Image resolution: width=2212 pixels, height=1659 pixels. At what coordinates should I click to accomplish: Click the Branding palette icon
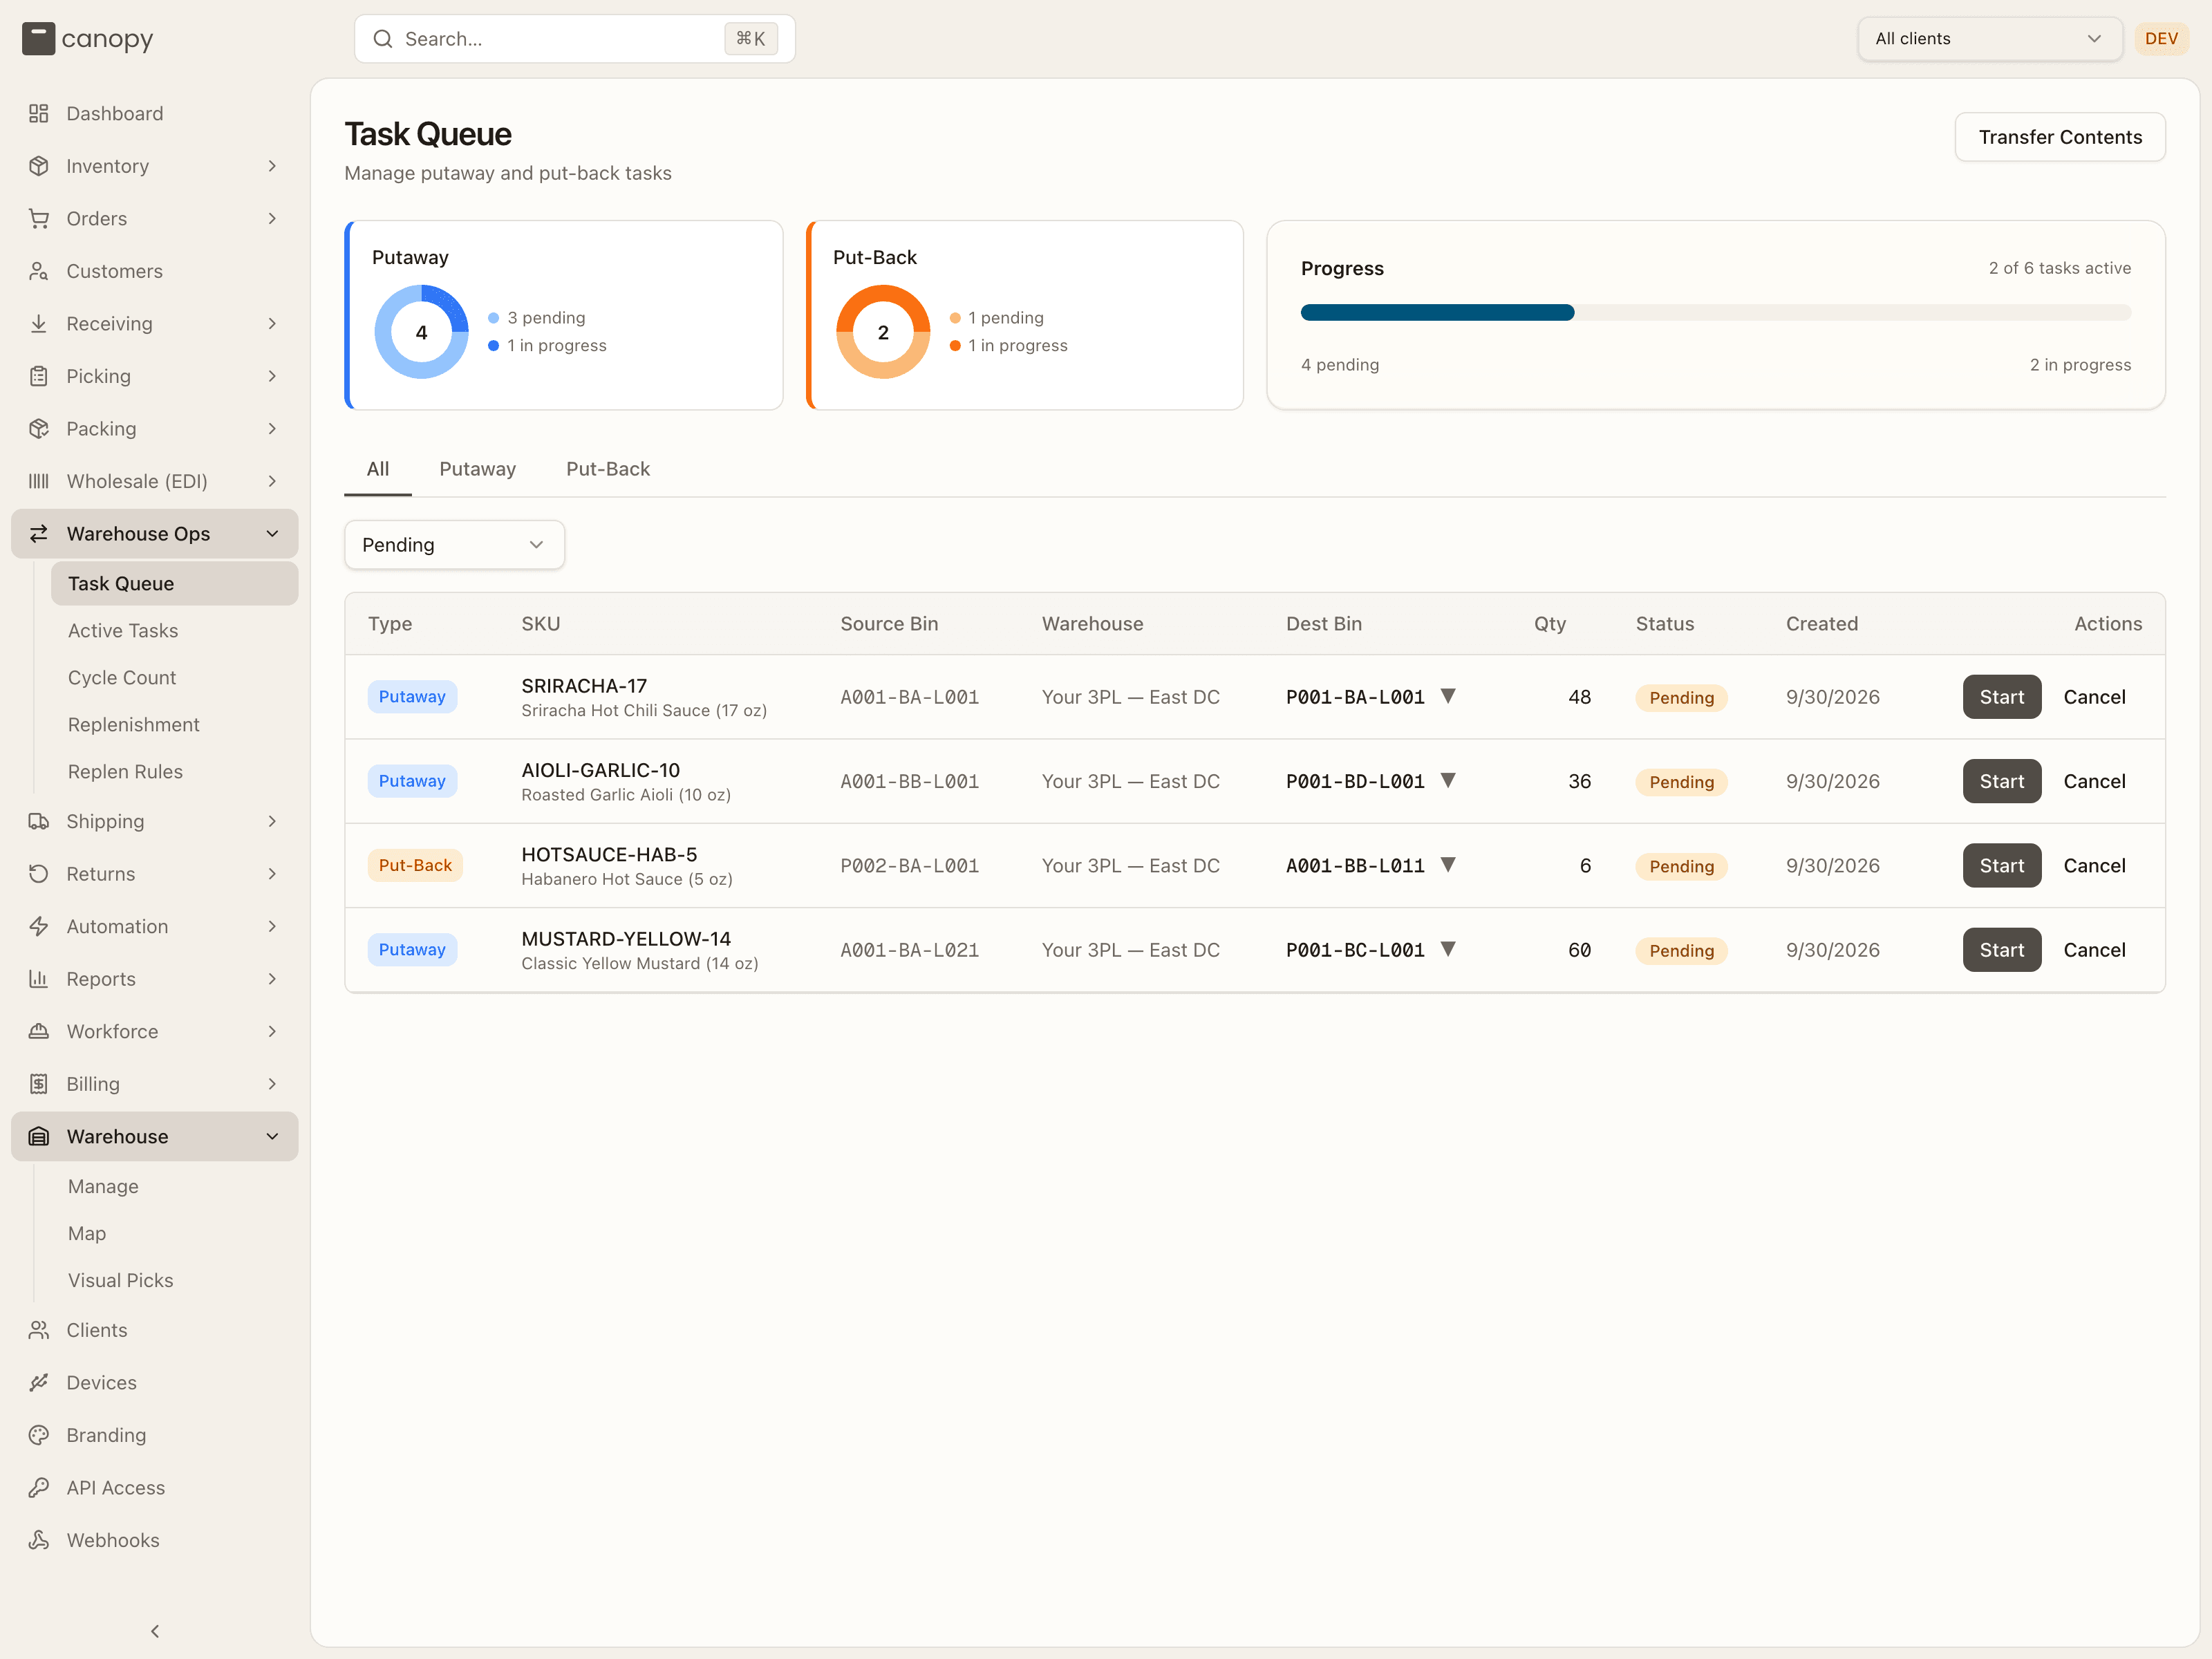[39, 1434]
